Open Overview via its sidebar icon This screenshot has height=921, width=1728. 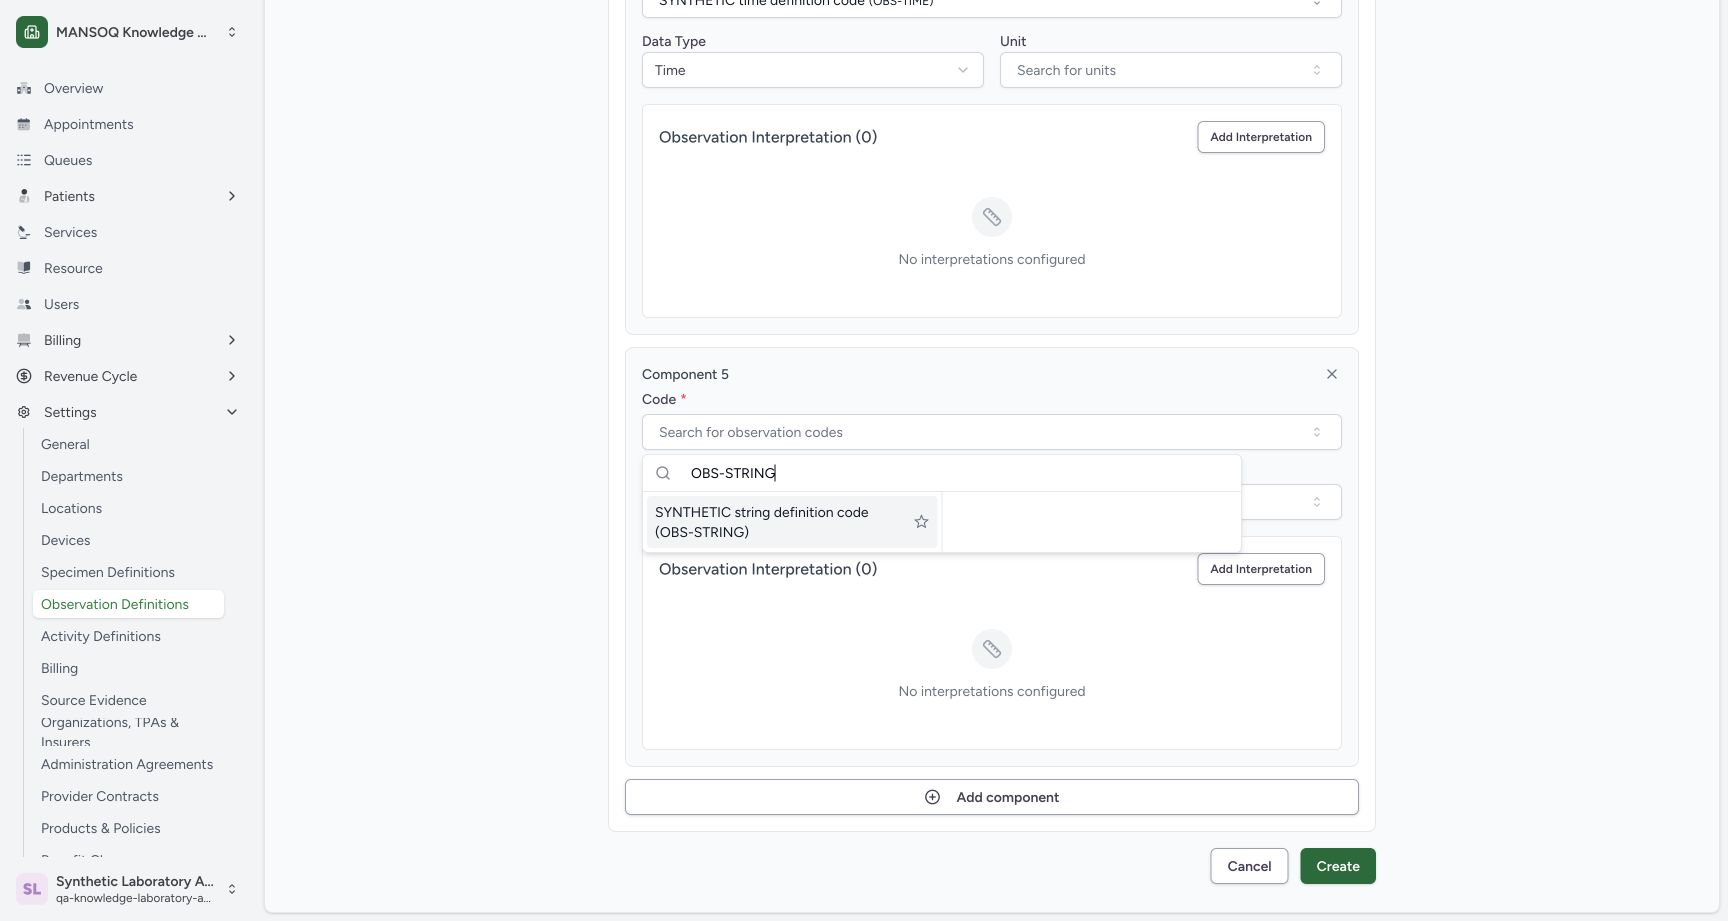coord(24,88)
